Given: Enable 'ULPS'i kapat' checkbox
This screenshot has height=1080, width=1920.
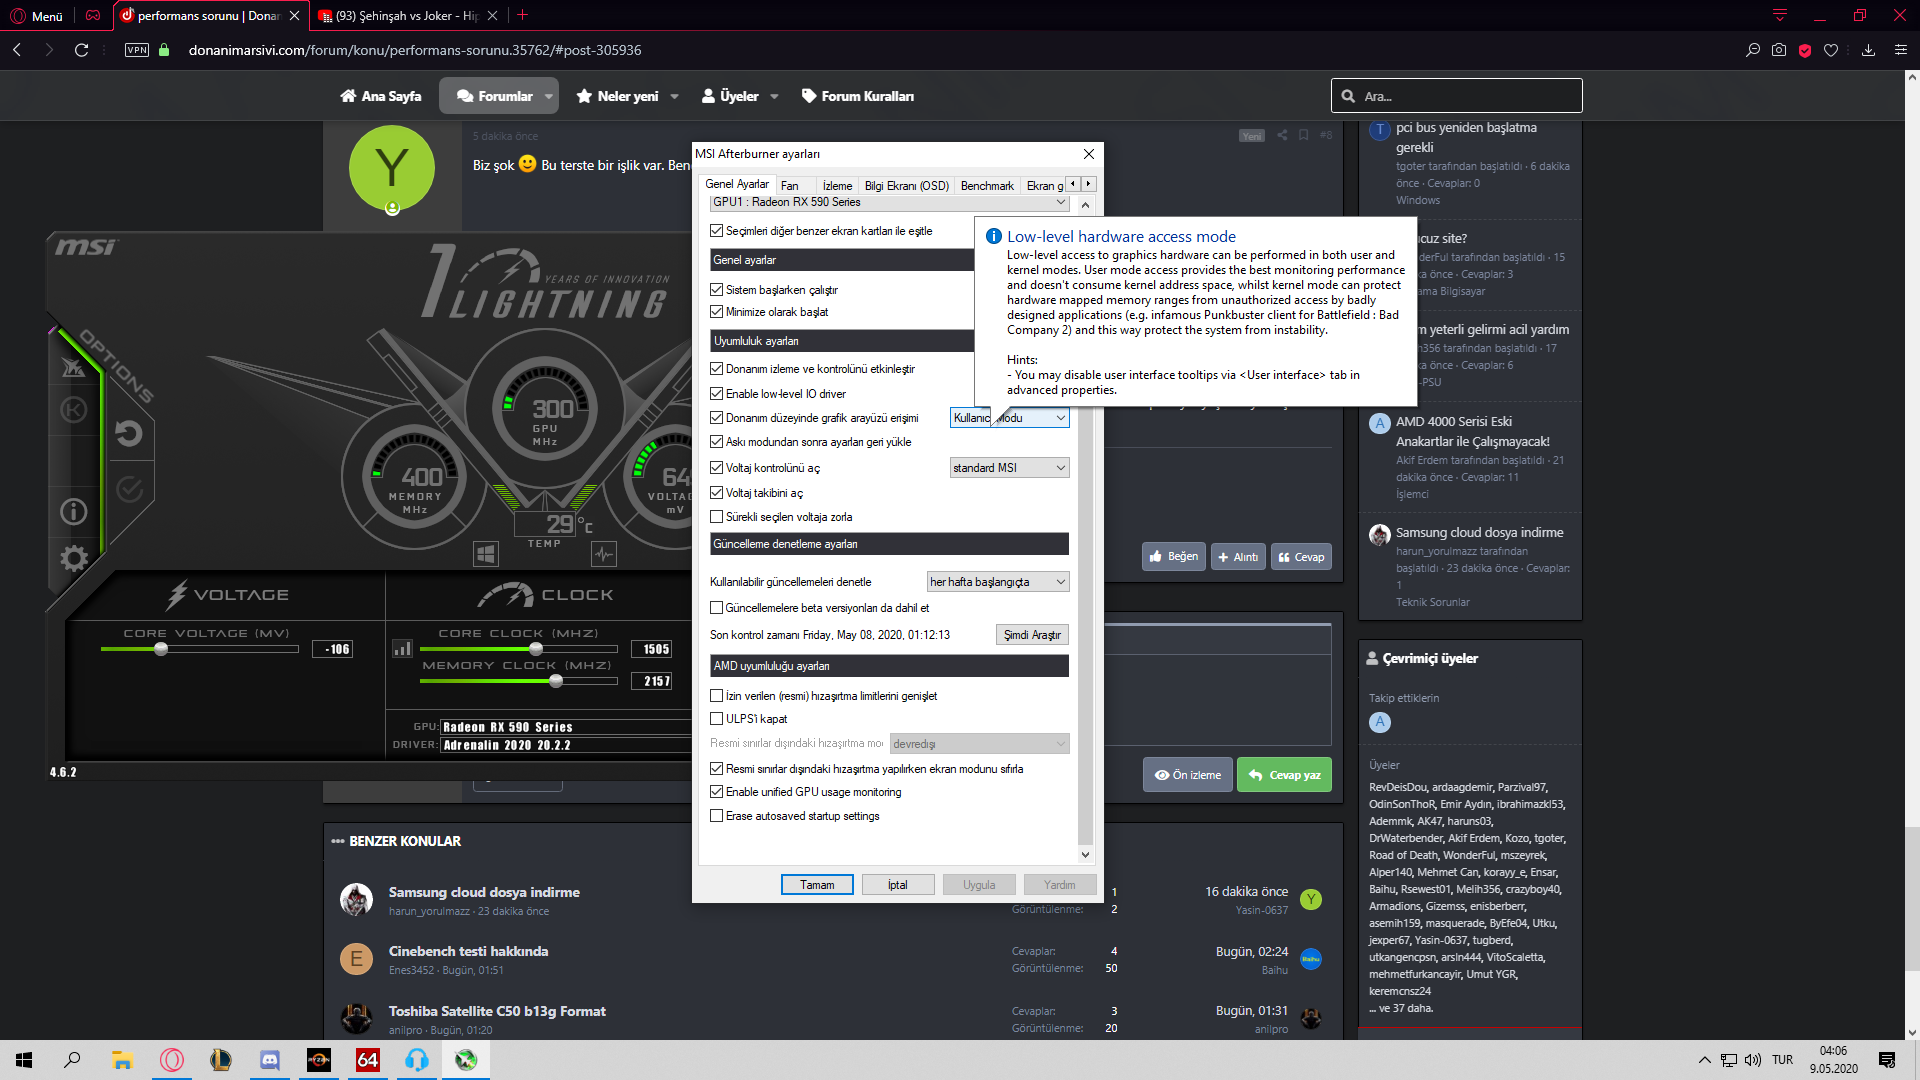Looking at the screenshot, I should [716, 719].
